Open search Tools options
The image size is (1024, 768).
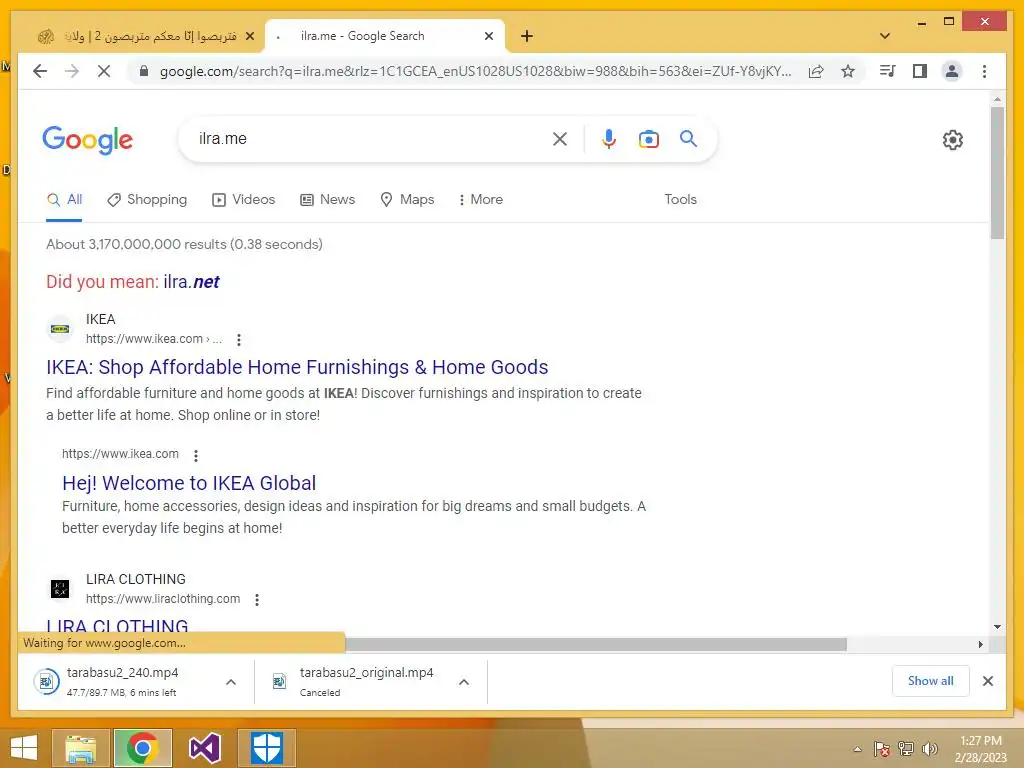click(x=680, y=200)
